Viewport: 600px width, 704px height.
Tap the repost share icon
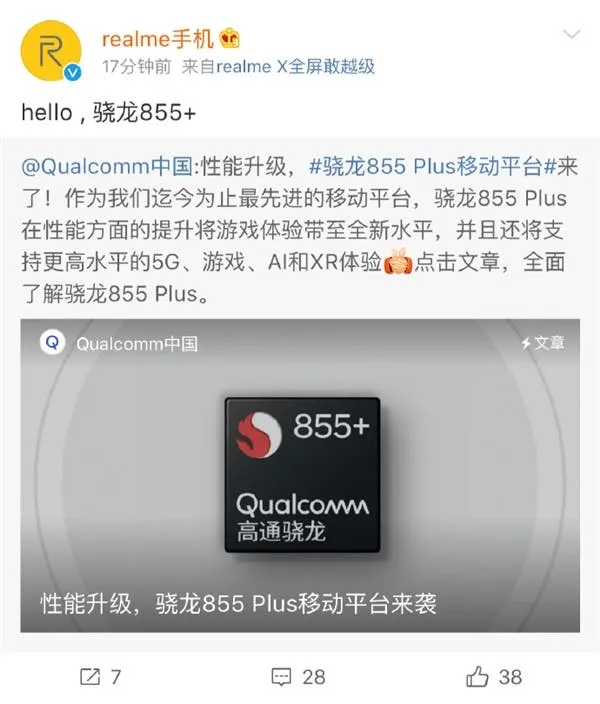tap(90, 677)
